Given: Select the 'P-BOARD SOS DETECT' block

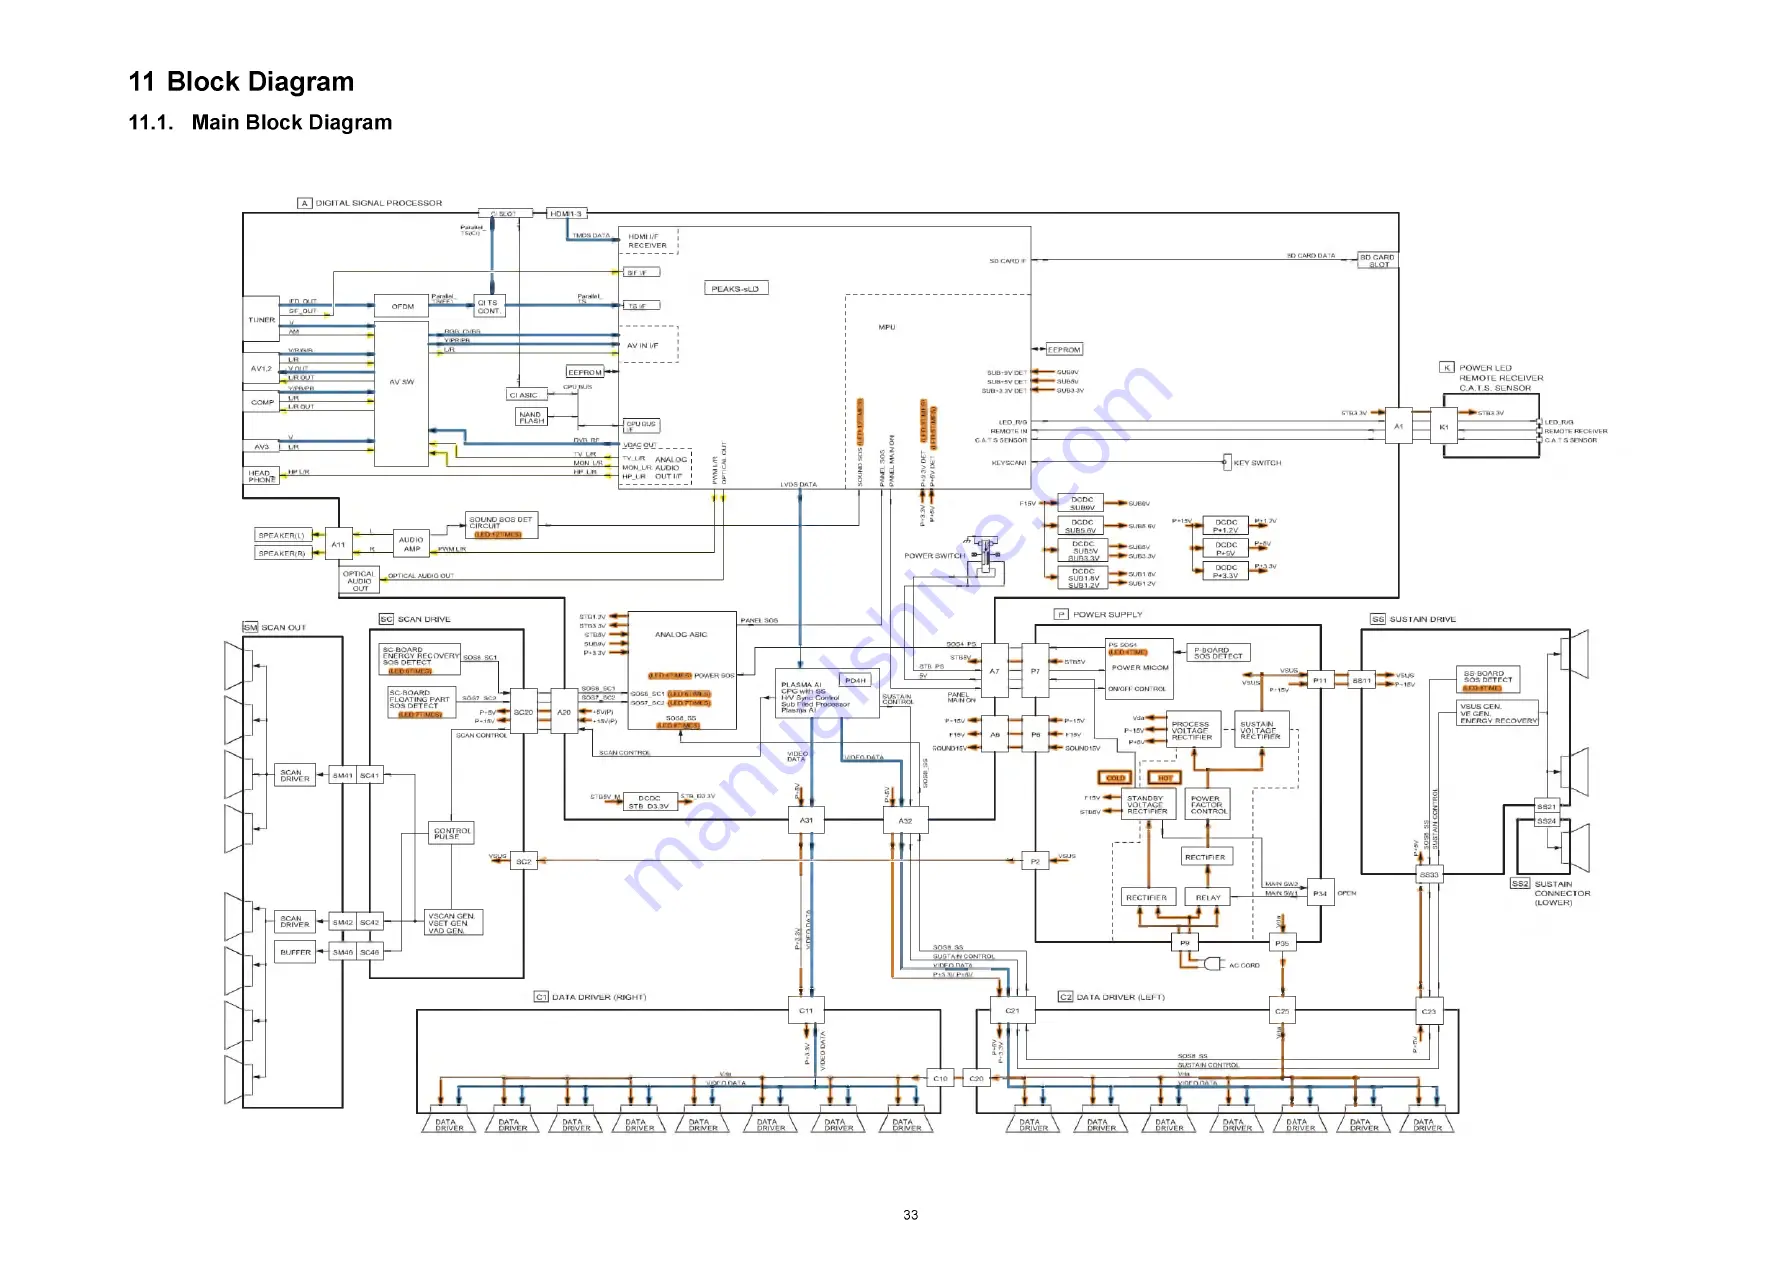Looking at the screenshot, I should click(x=1217, y=653).
